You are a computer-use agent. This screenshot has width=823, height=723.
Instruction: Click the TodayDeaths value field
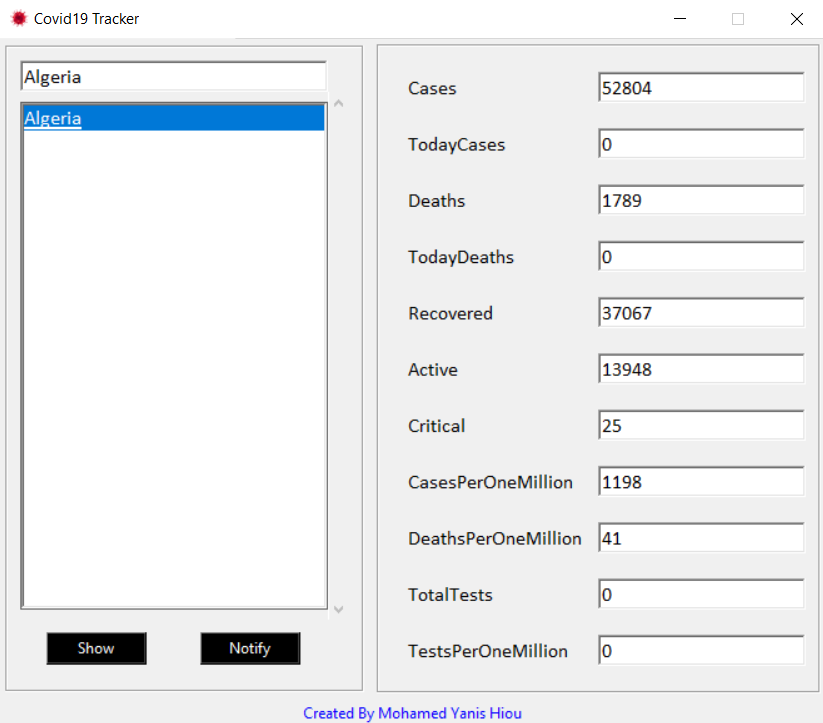701,257
